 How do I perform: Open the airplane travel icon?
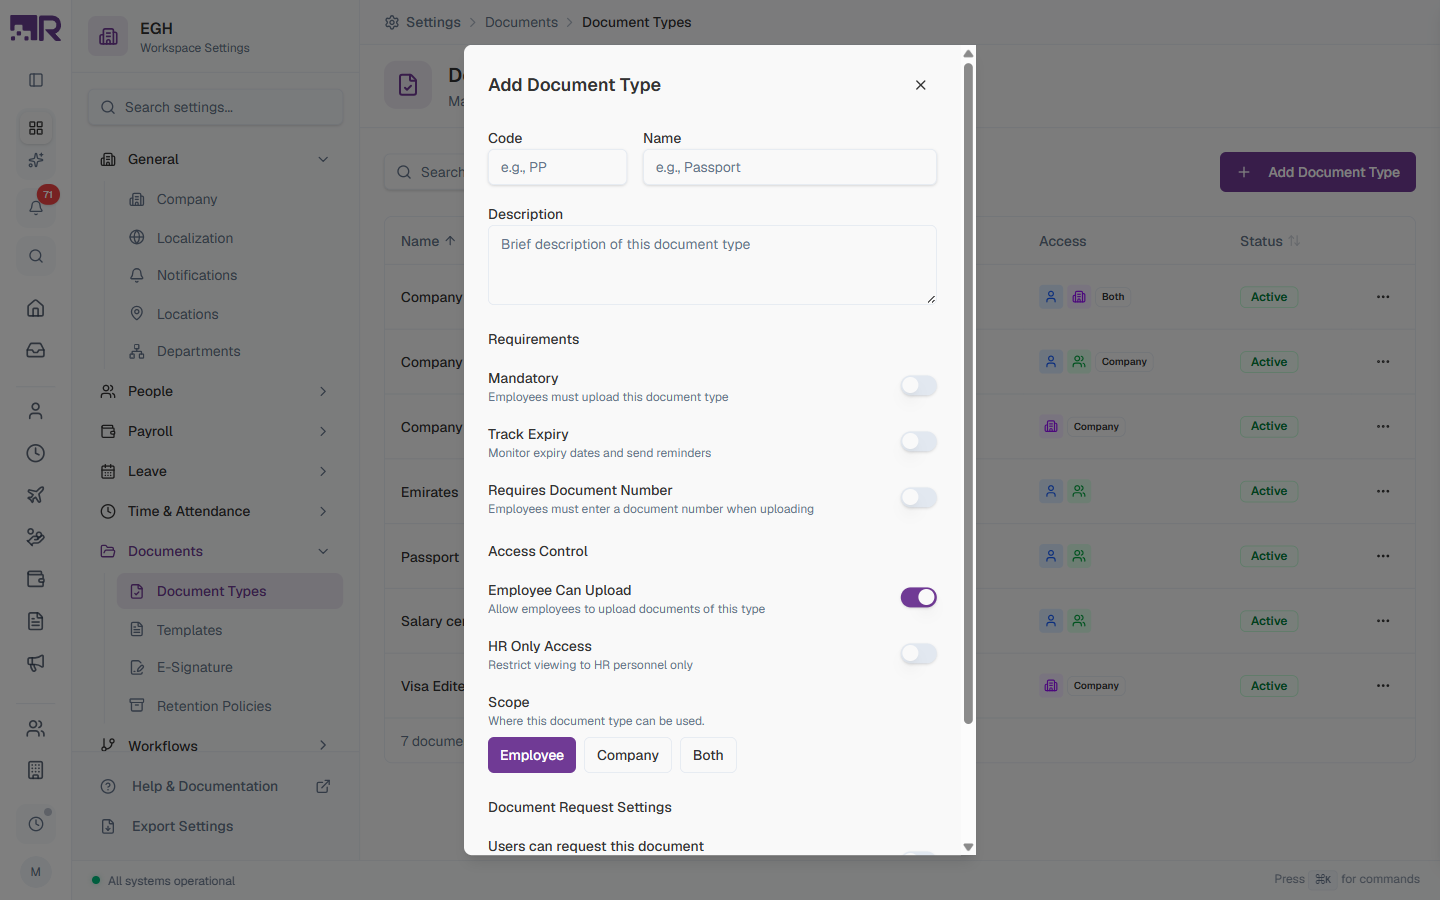(x=36, y=495)
